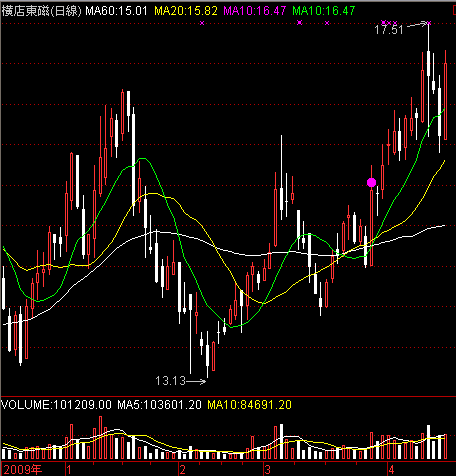
Task: Select the magenta MA10:16.47 indicator label
Action: click(255, 11)
